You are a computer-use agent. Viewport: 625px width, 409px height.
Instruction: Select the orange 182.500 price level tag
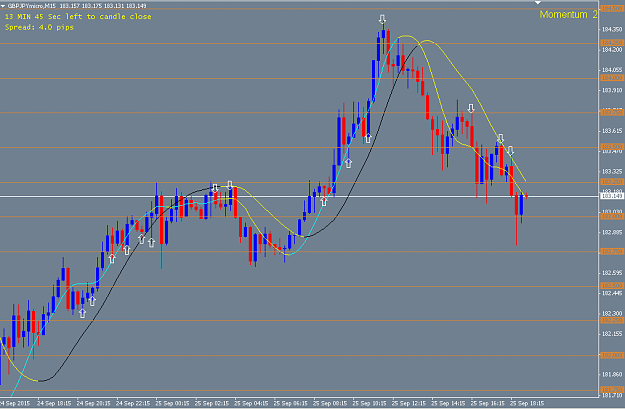coord(612,286)
